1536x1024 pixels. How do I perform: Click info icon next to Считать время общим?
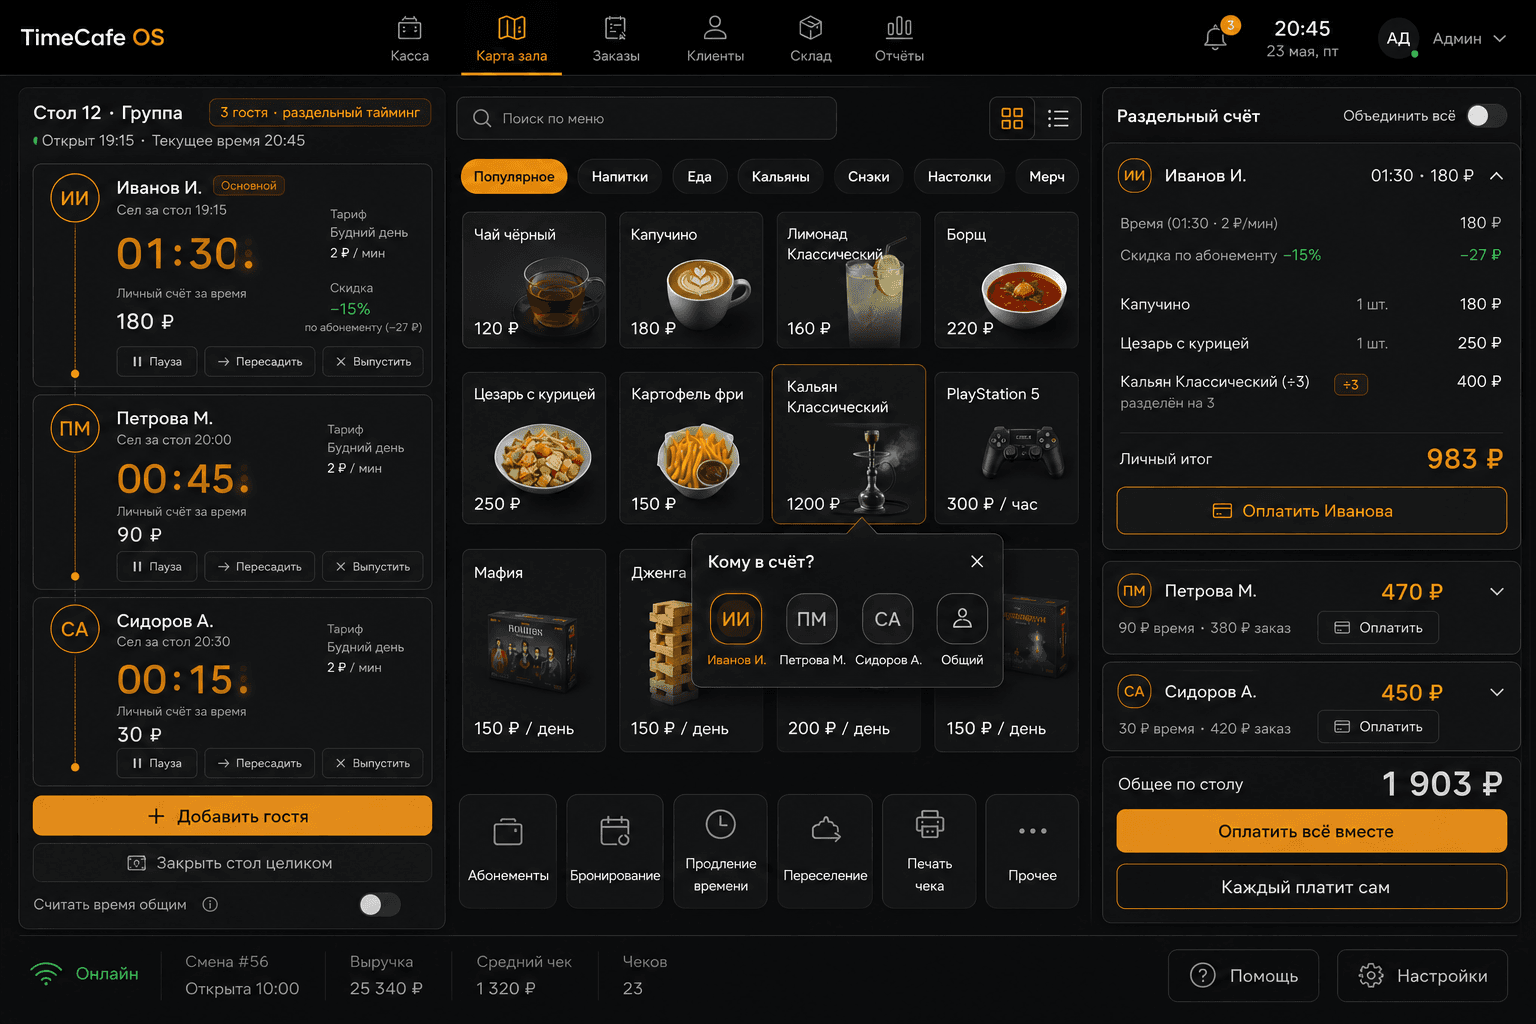click(210, 905)
